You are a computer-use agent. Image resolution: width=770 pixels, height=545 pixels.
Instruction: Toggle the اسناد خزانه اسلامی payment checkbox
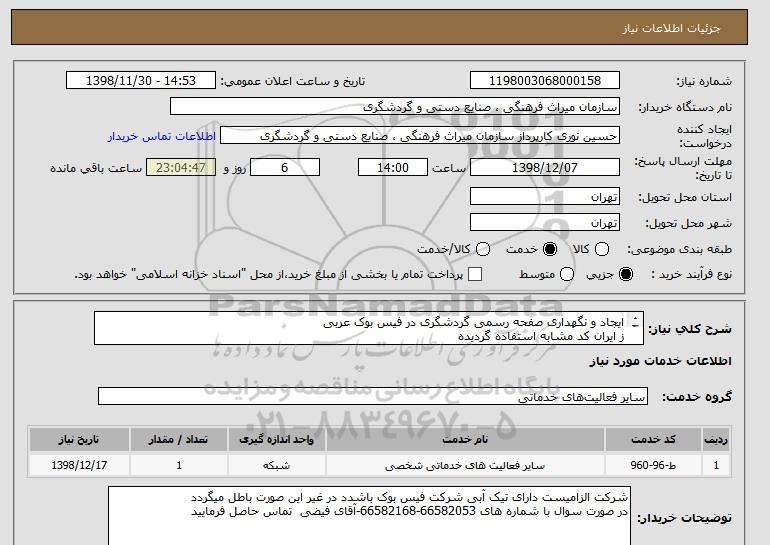(x=475, y=274)
